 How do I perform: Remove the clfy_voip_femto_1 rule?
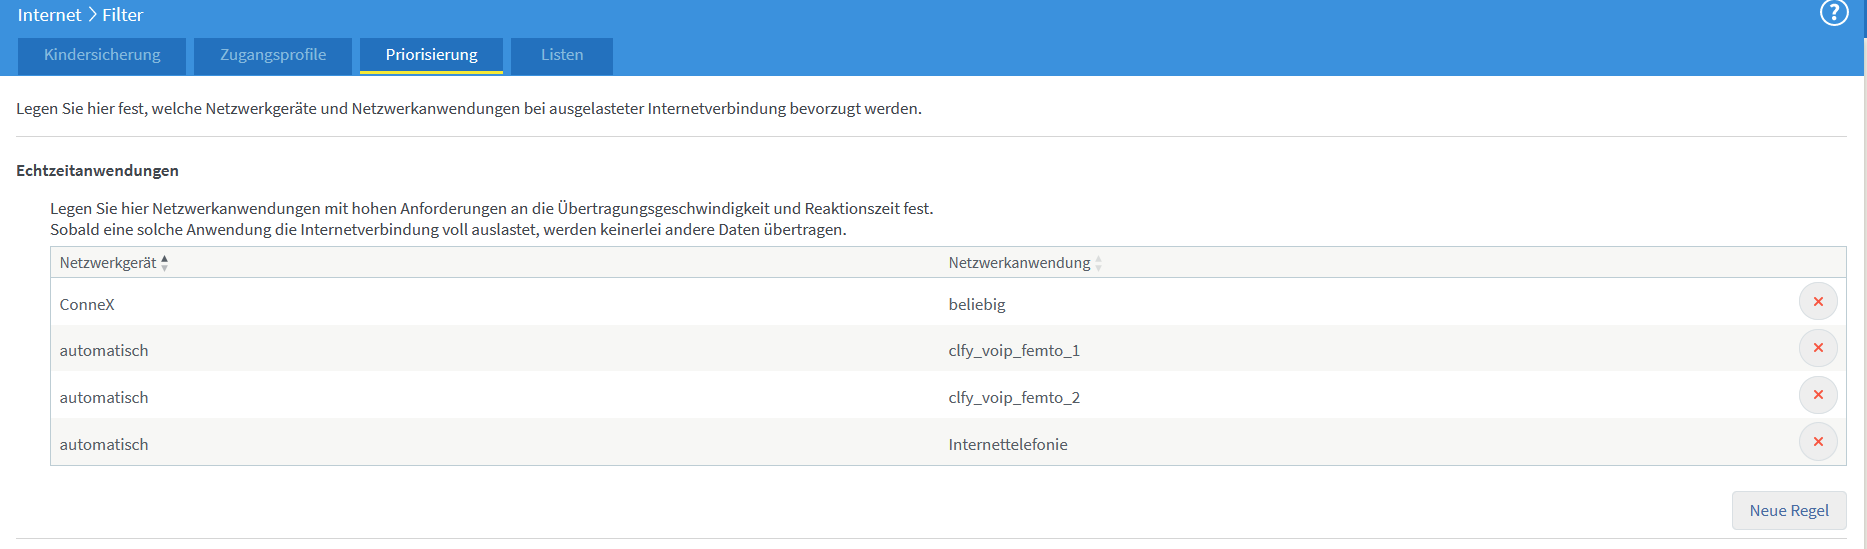1818,348
